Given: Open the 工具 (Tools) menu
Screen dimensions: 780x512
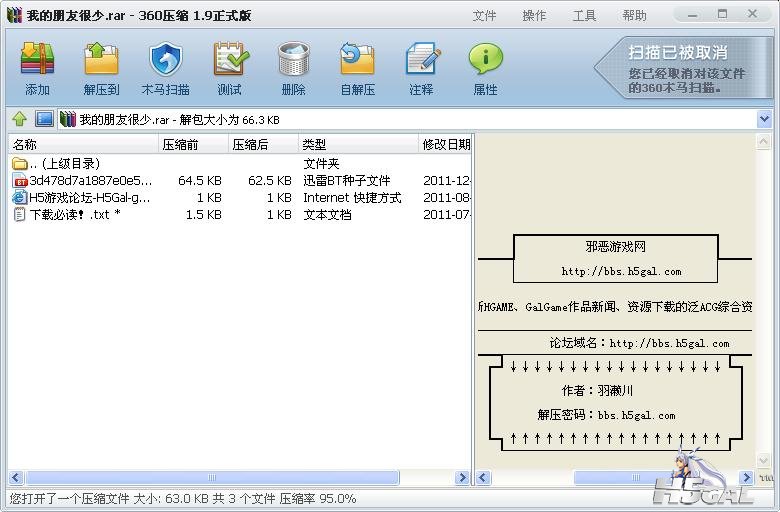Looking at the screenshot, I should pyautogui.click(x=584, y=16).
